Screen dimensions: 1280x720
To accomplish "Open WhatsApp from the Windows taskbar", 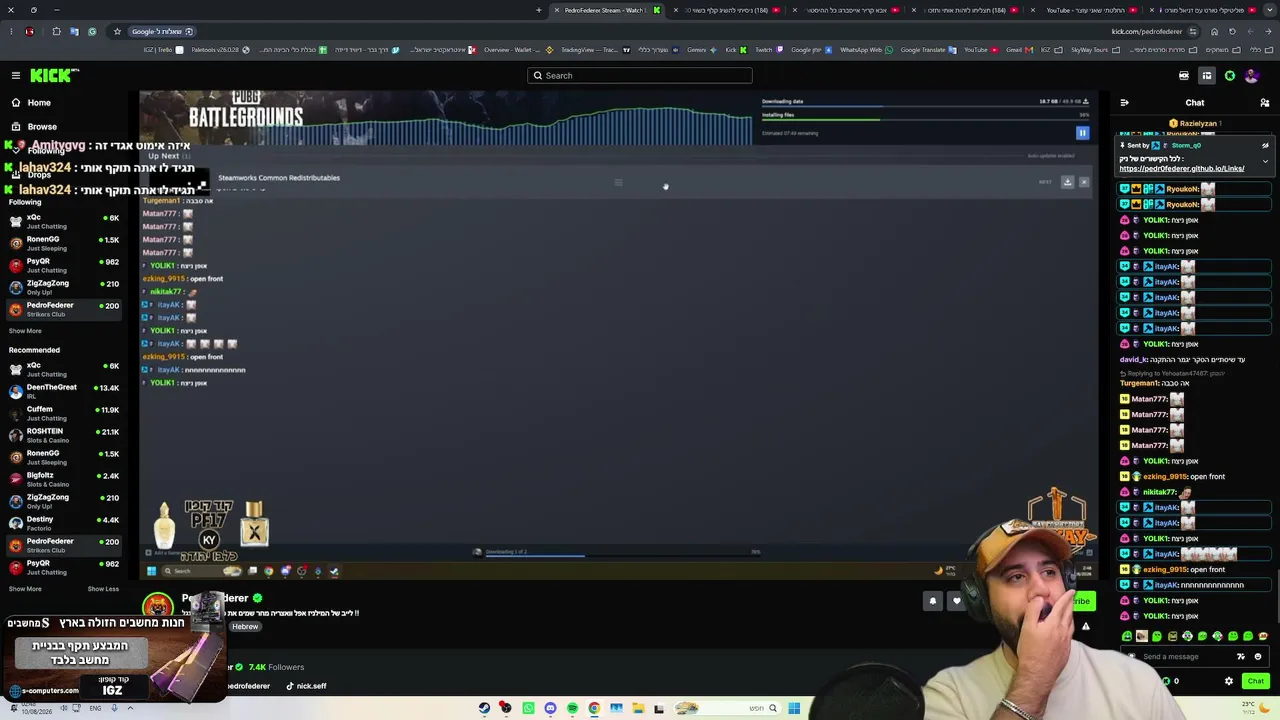I will (528, 708).
